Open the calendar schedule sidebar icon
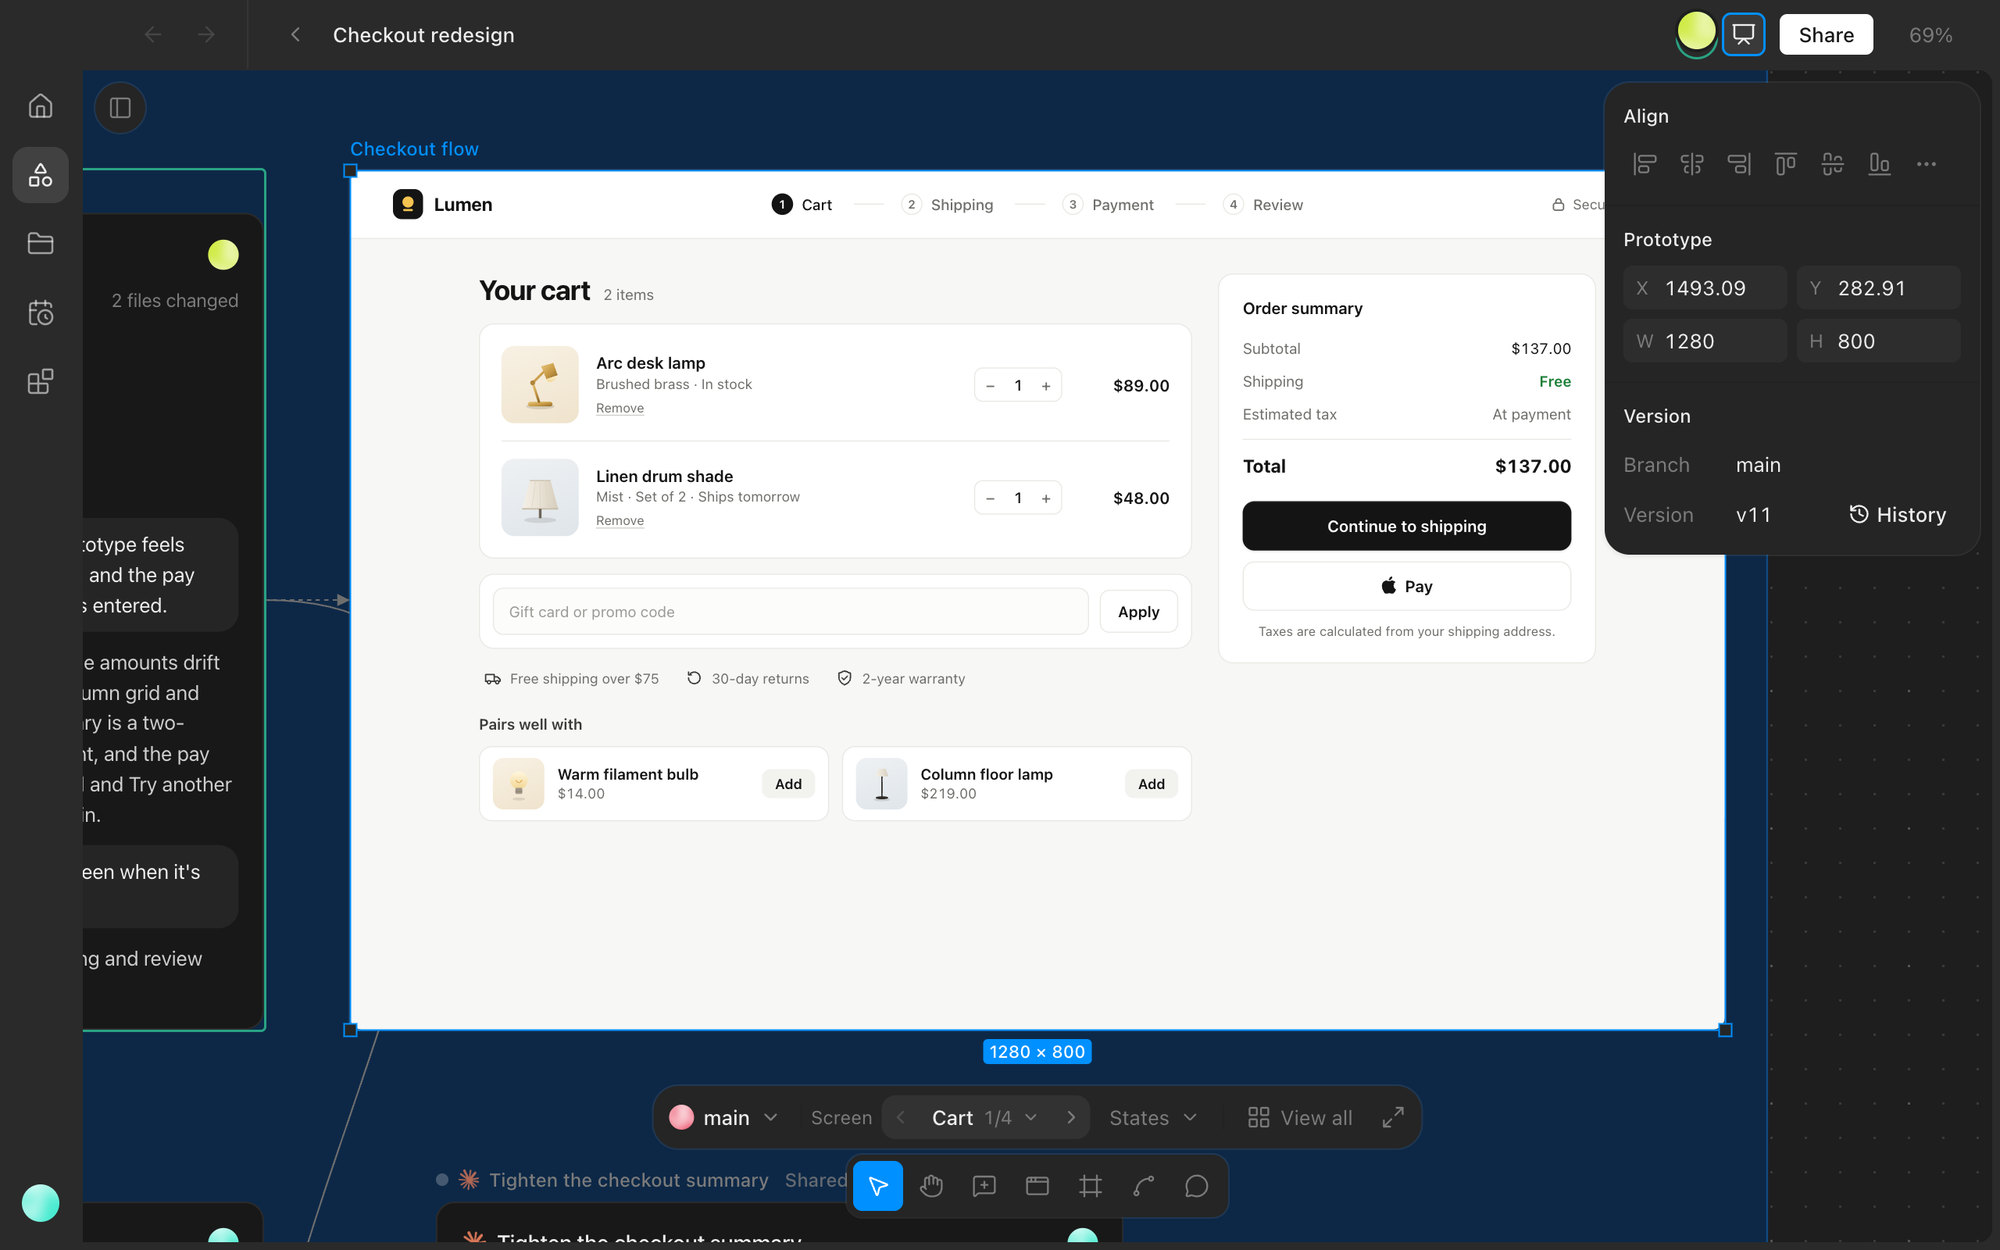 click(x=40, y=312)
